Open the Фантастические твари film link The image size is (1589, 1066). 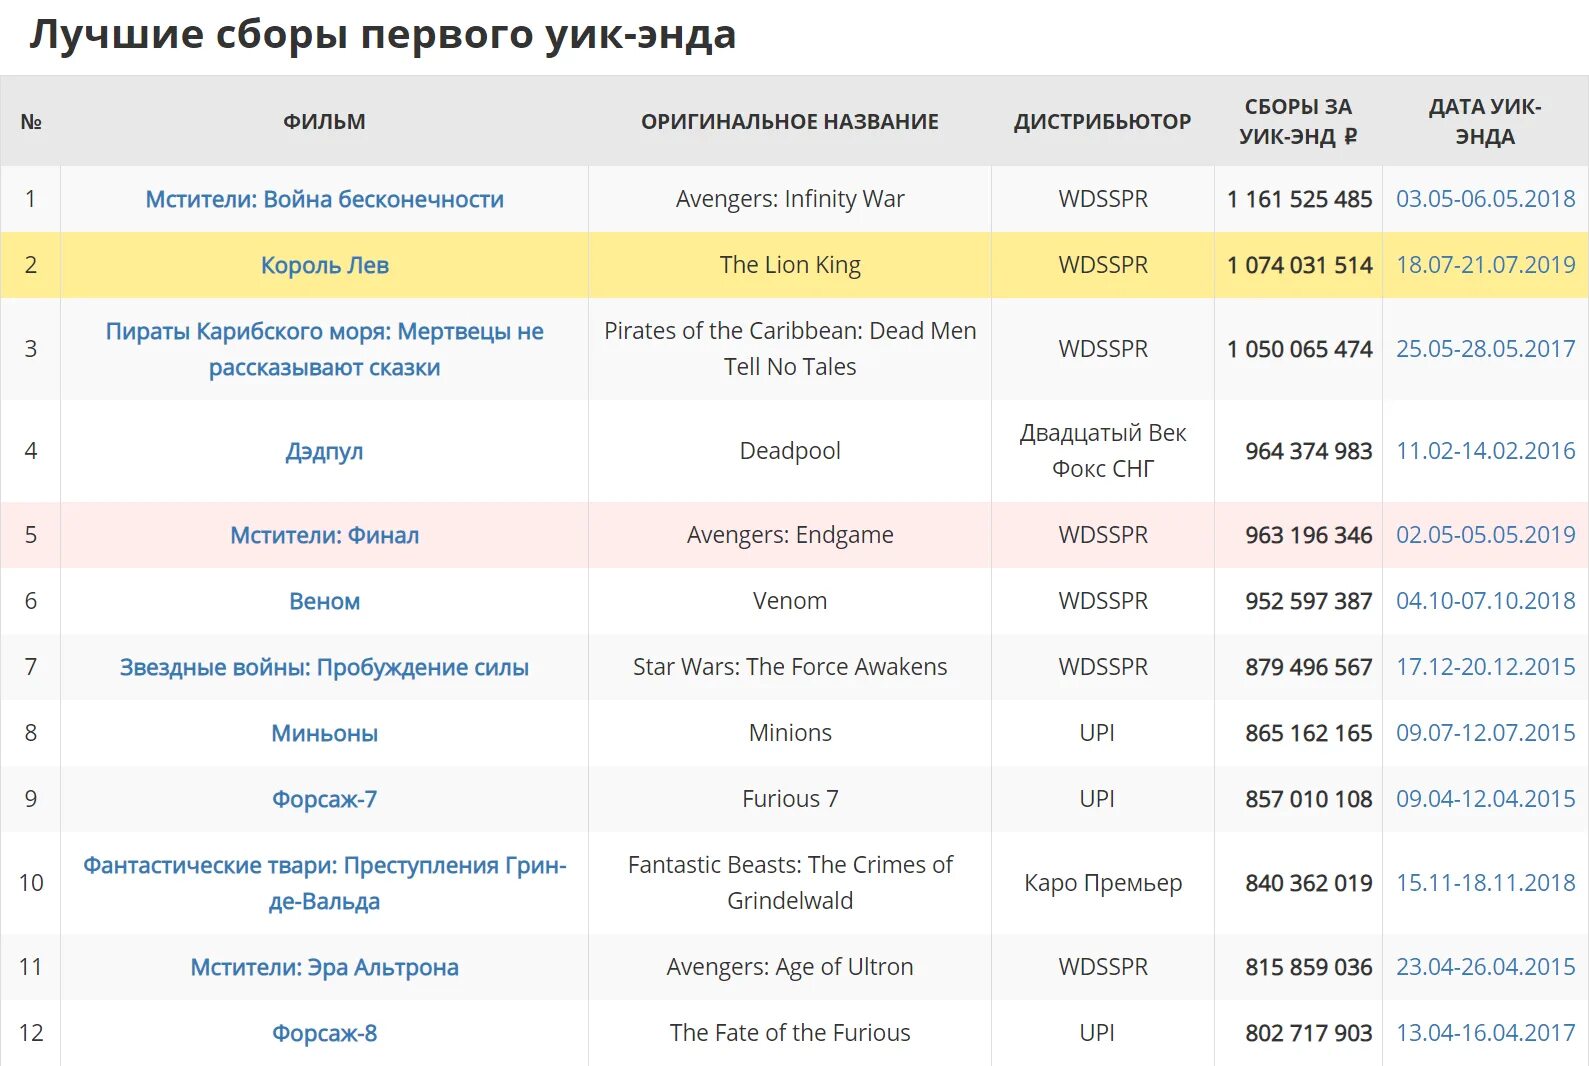pyautogui.click(x=324, y=883)
